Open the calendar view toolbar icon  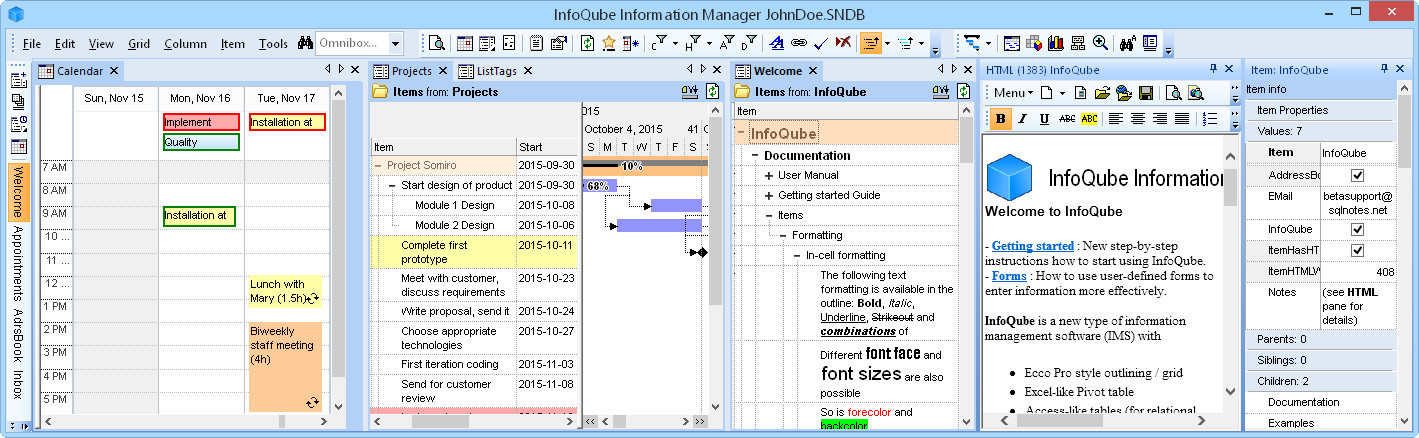tap(465, 43)
